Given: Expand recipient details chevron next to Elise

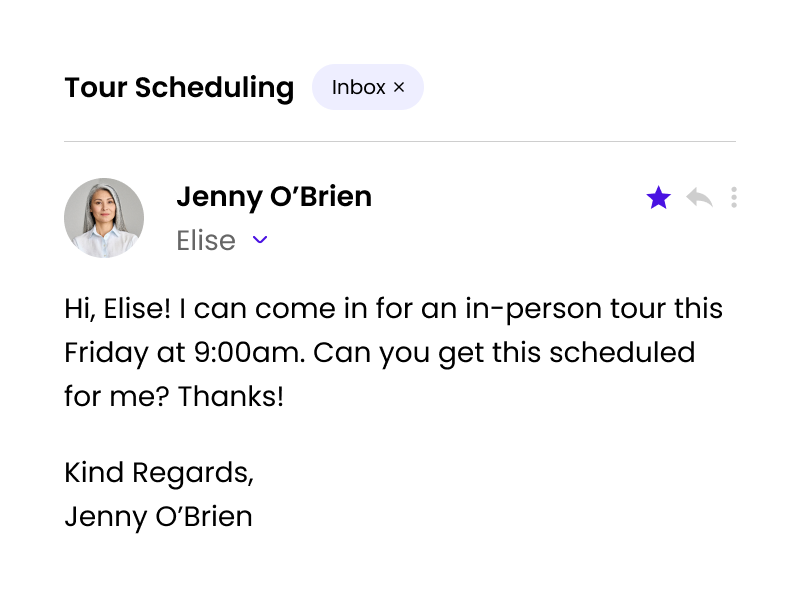Looking at the screenshot, I should (260, 240).
